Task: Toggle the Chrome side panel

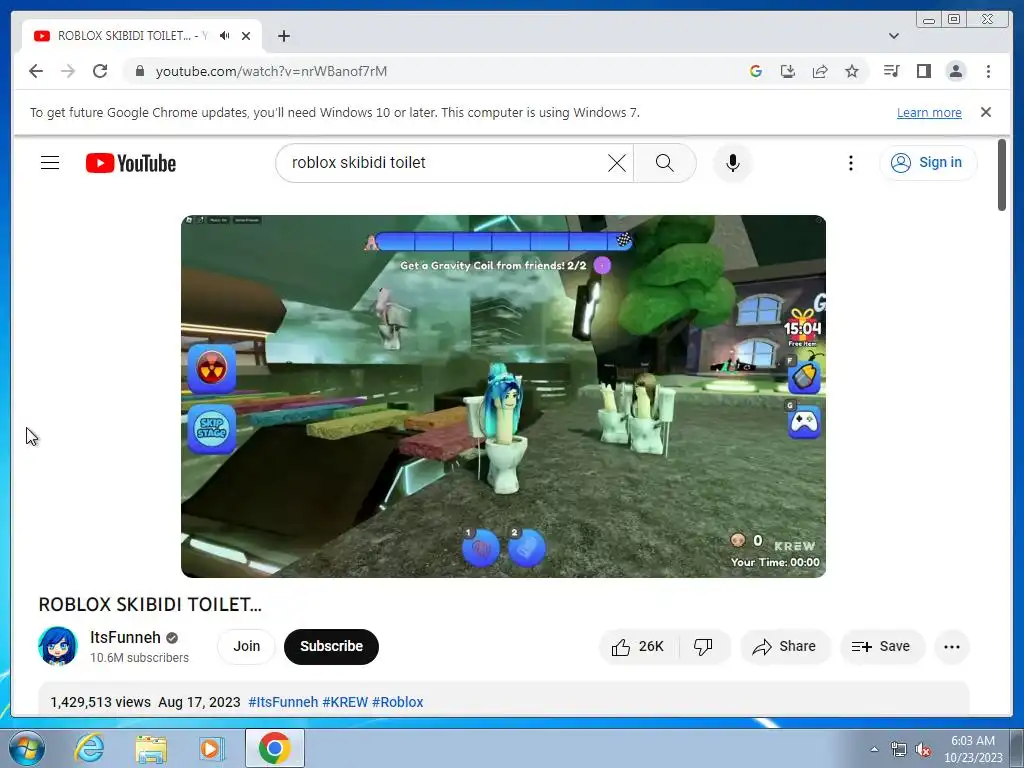Action: pos(923,71)
